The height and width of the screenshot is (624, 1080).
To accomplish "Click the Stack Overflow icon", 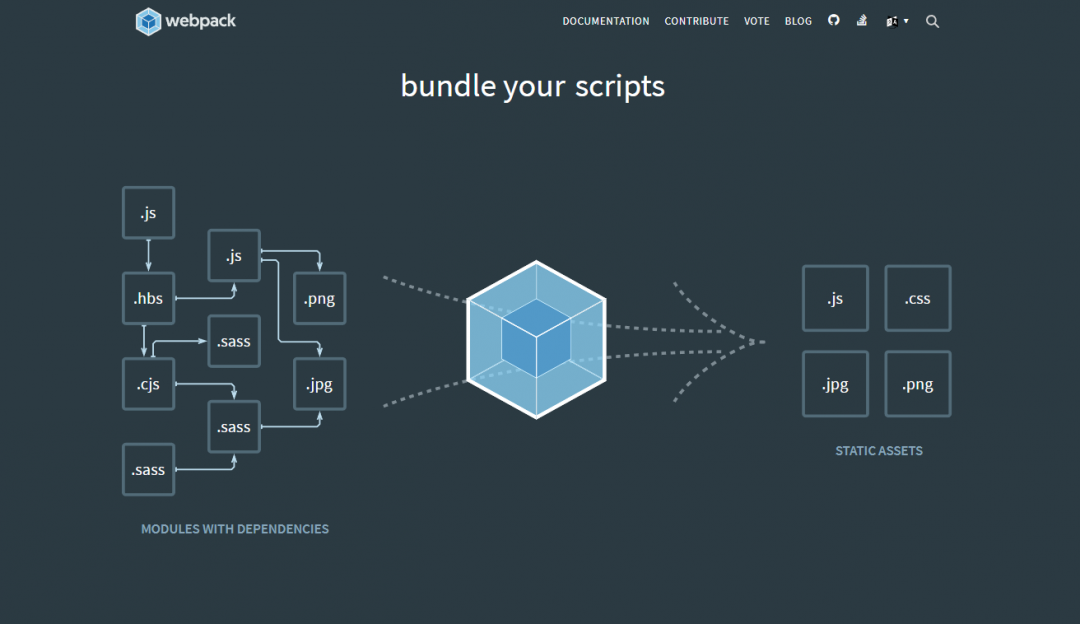I will (x=861, y=20).
